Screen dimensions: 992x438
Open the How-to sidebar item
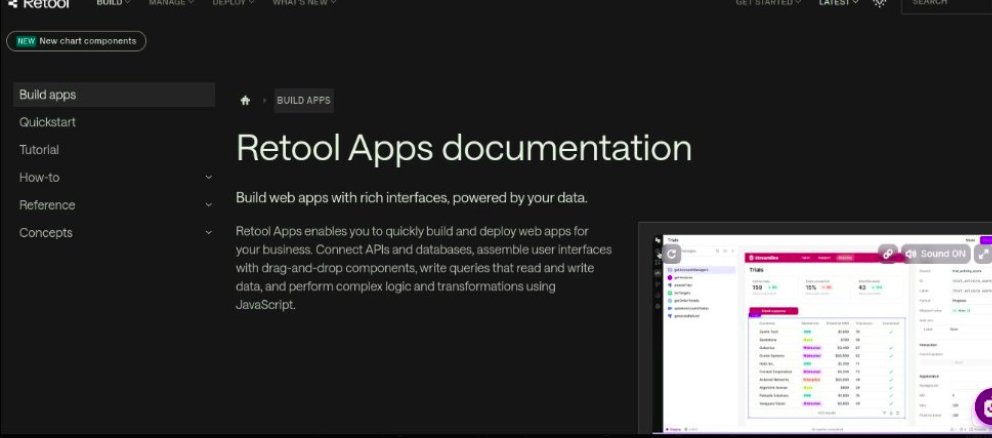click(39, 178)
